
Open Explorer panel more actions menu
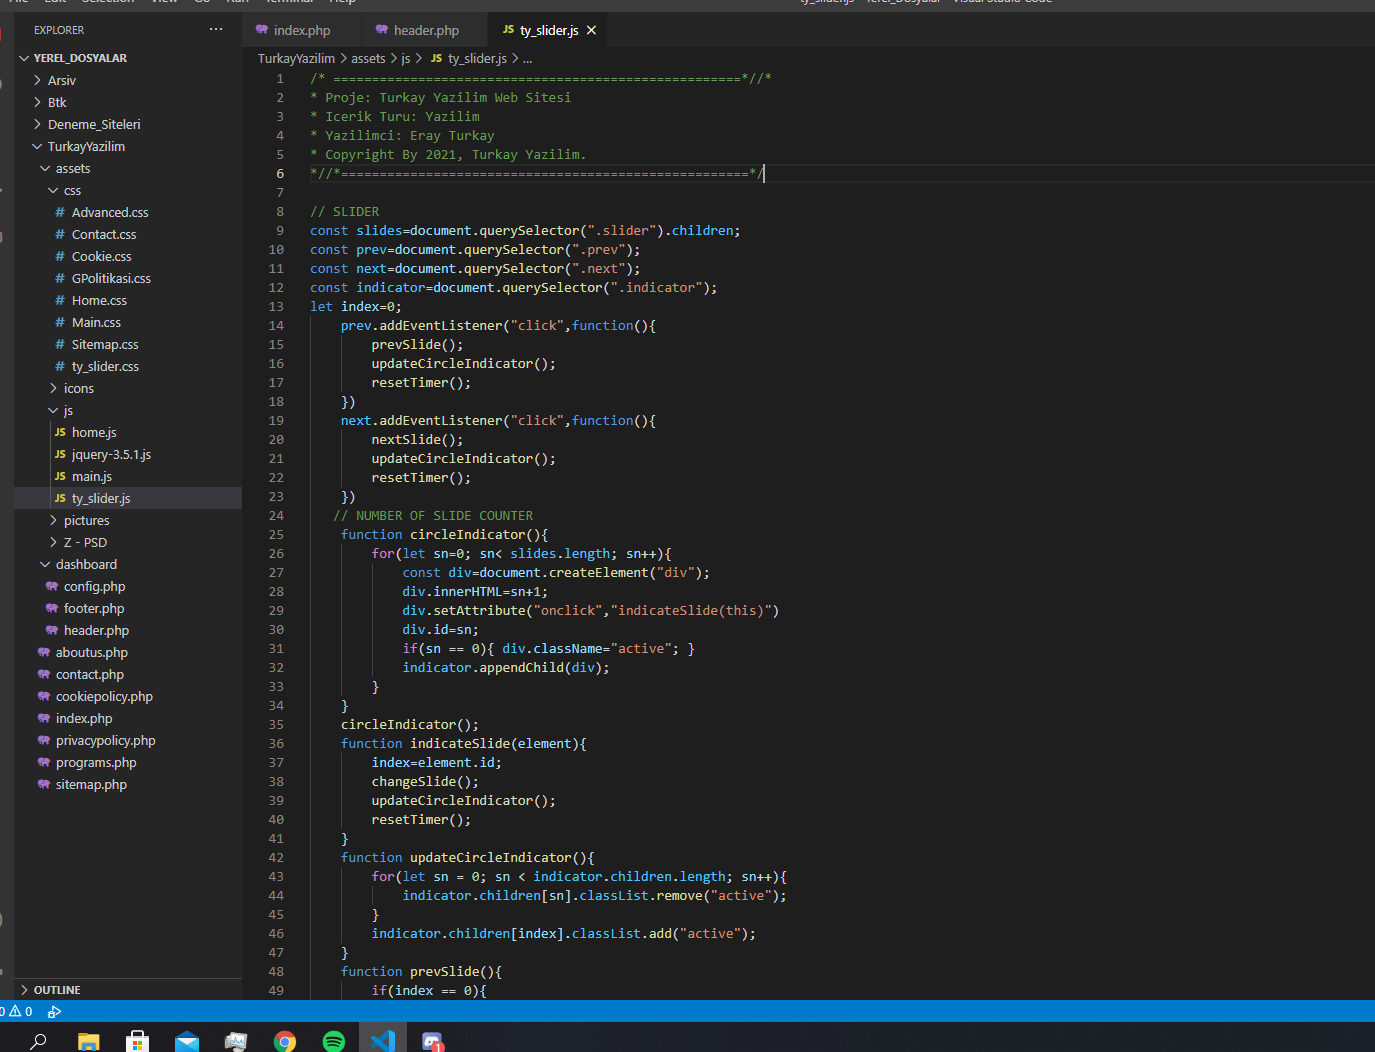(x=216, y=30)
